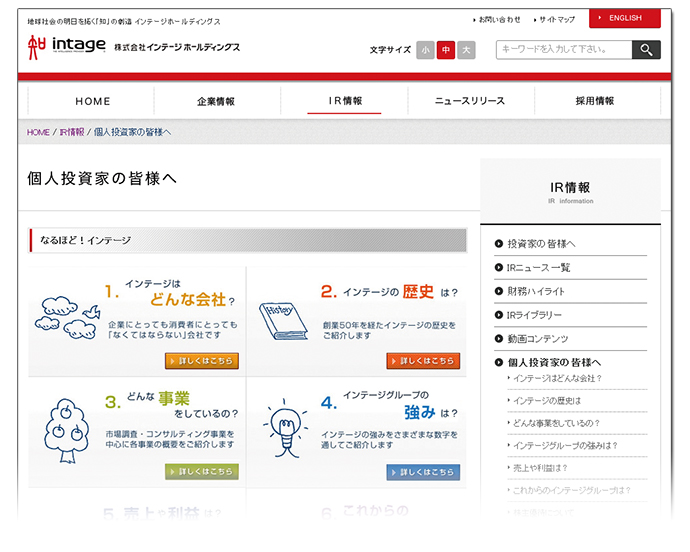Click the IR情報 breadcrumb link
This screenshot has width=690, height=552.
coord(71,132)
